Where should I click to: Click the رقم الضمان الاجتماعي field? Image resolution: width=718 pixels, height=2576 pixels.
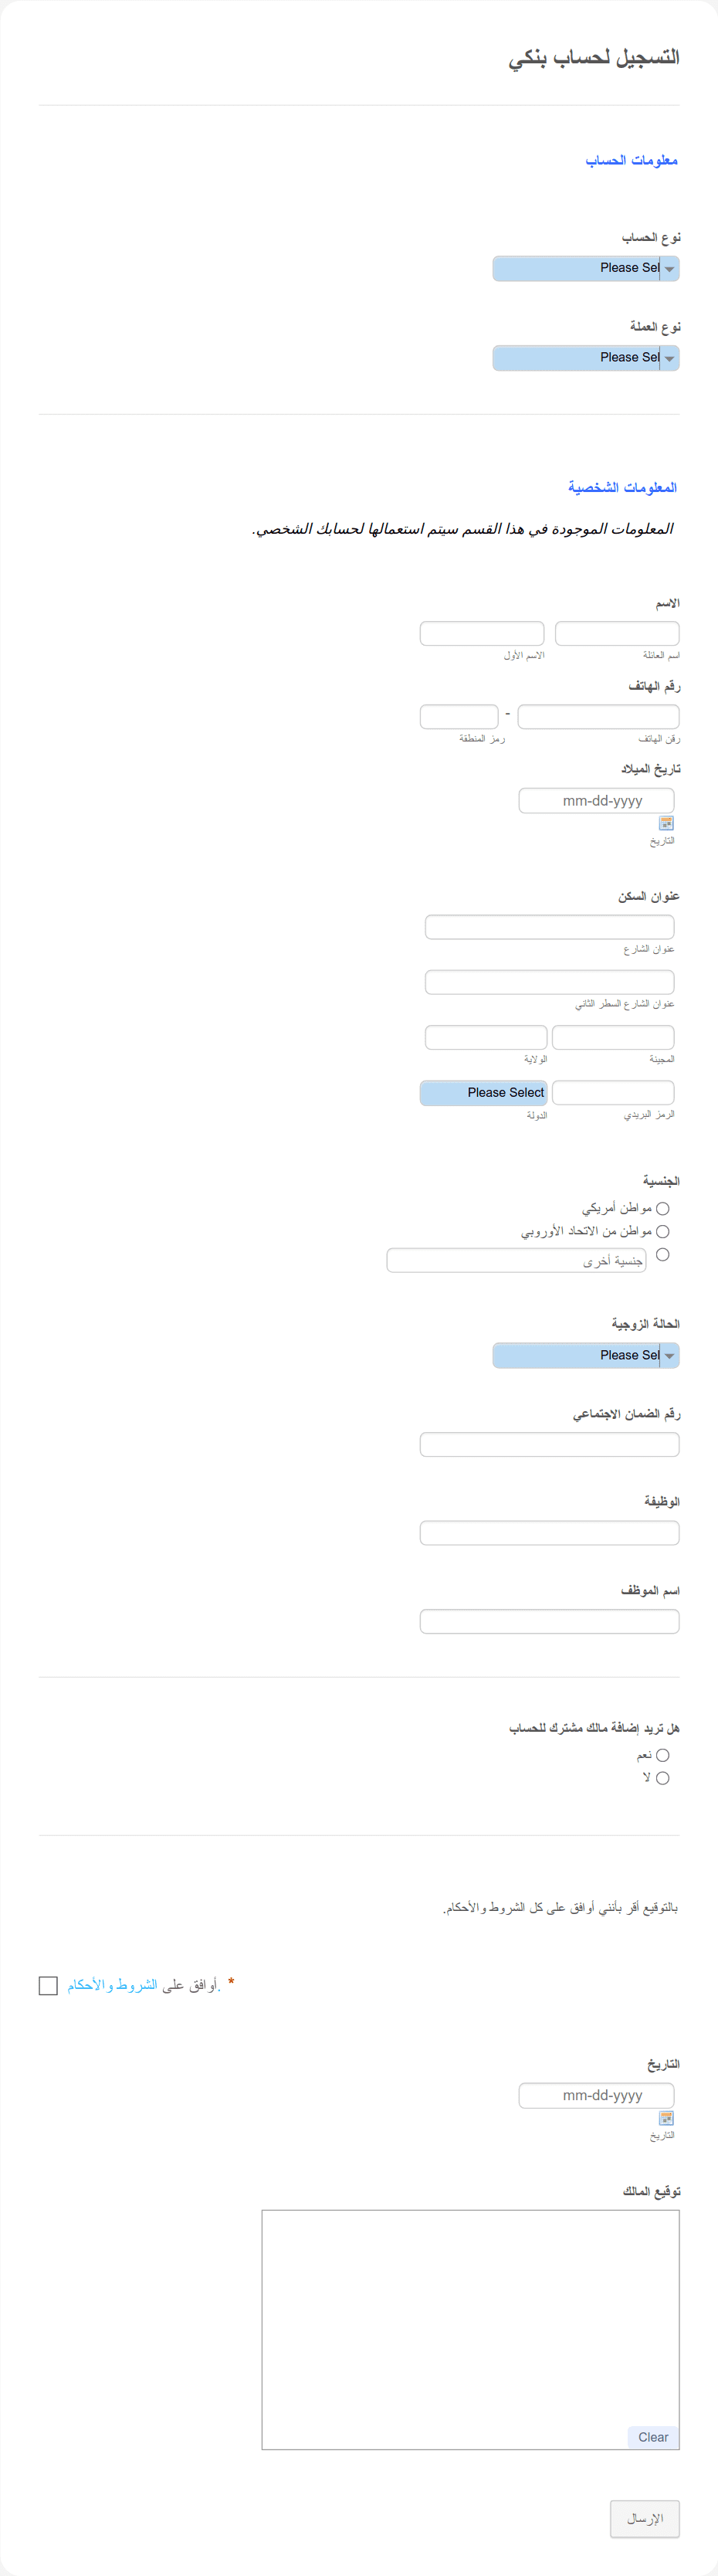tap(550, 1444)
